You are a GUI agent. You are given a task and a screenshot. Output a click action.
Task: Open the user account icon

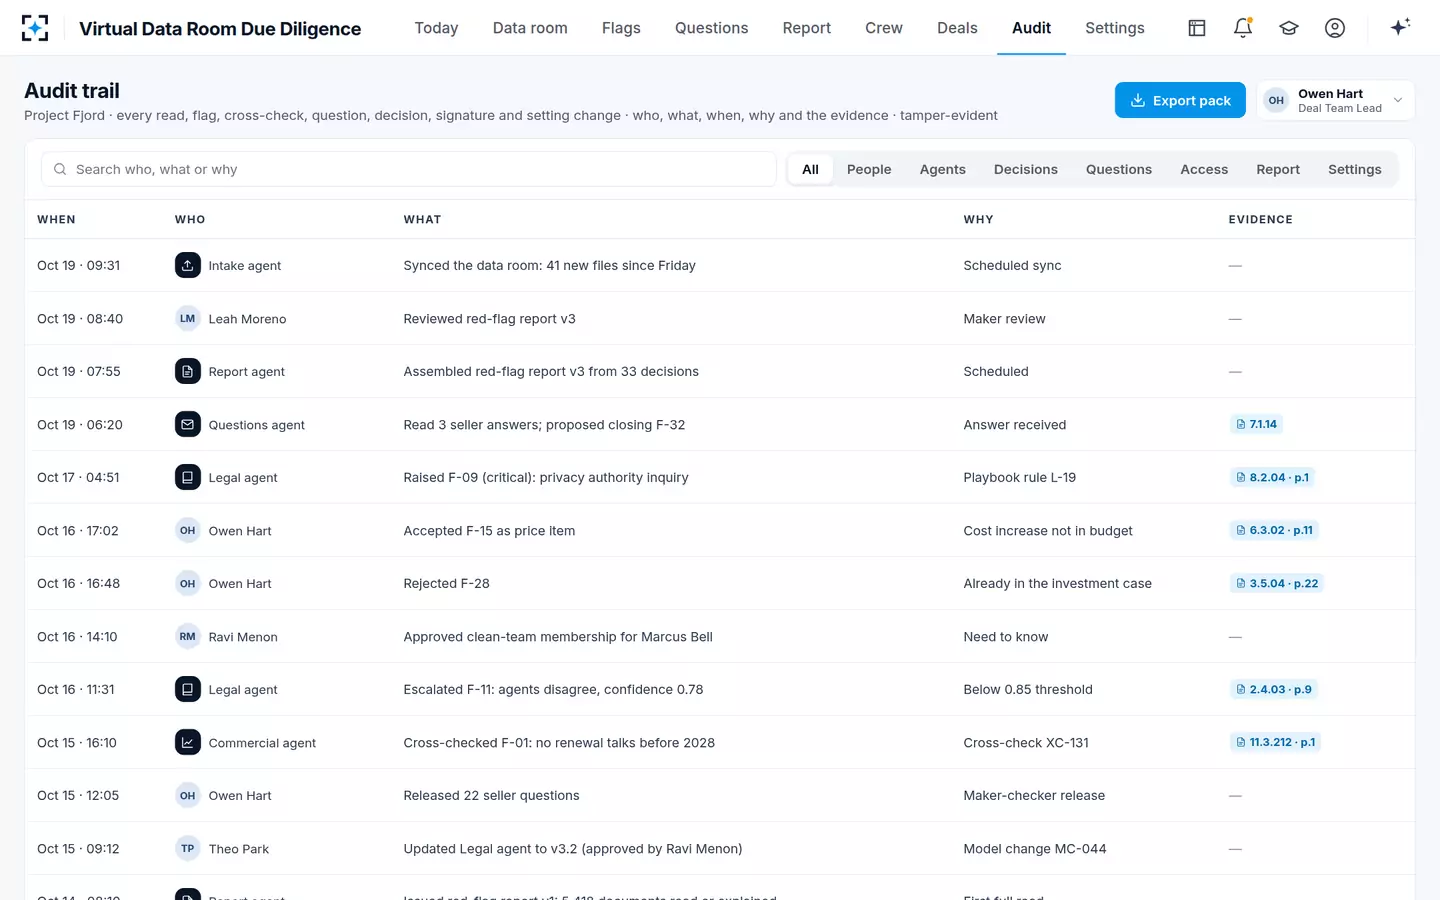1335,28
